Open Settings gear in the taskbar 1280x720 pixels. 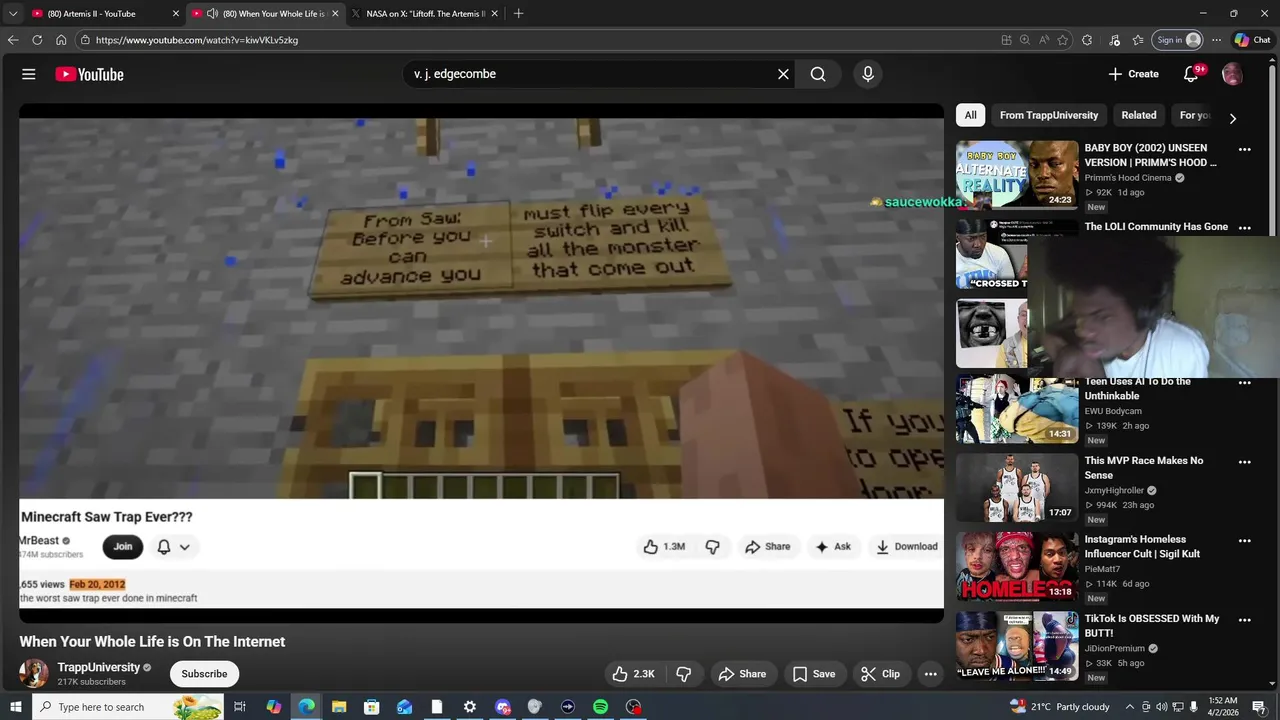click(x=470, y=707)
